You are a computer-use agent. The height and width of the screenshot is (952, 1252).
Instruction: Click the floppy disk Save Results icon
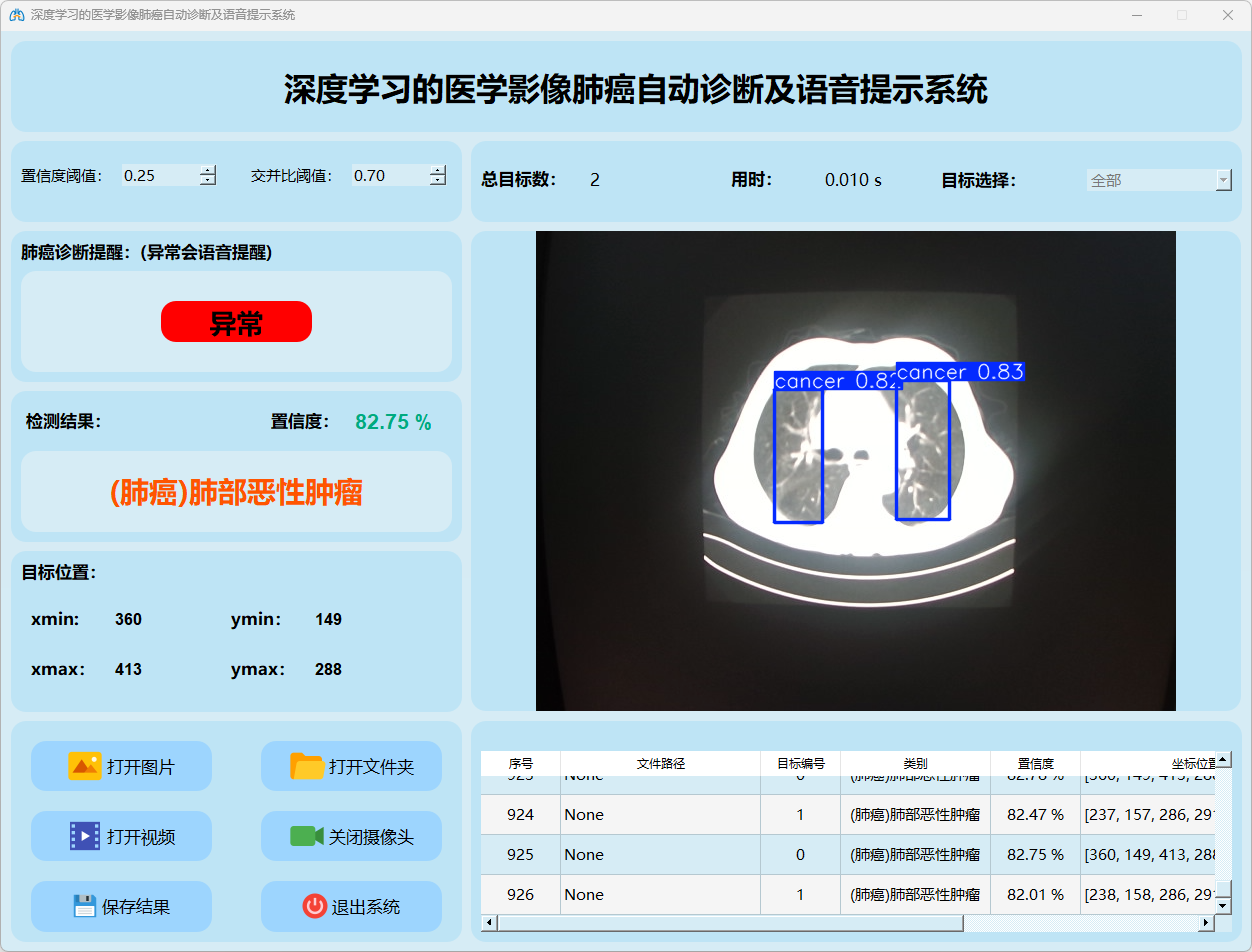point(84,906)
